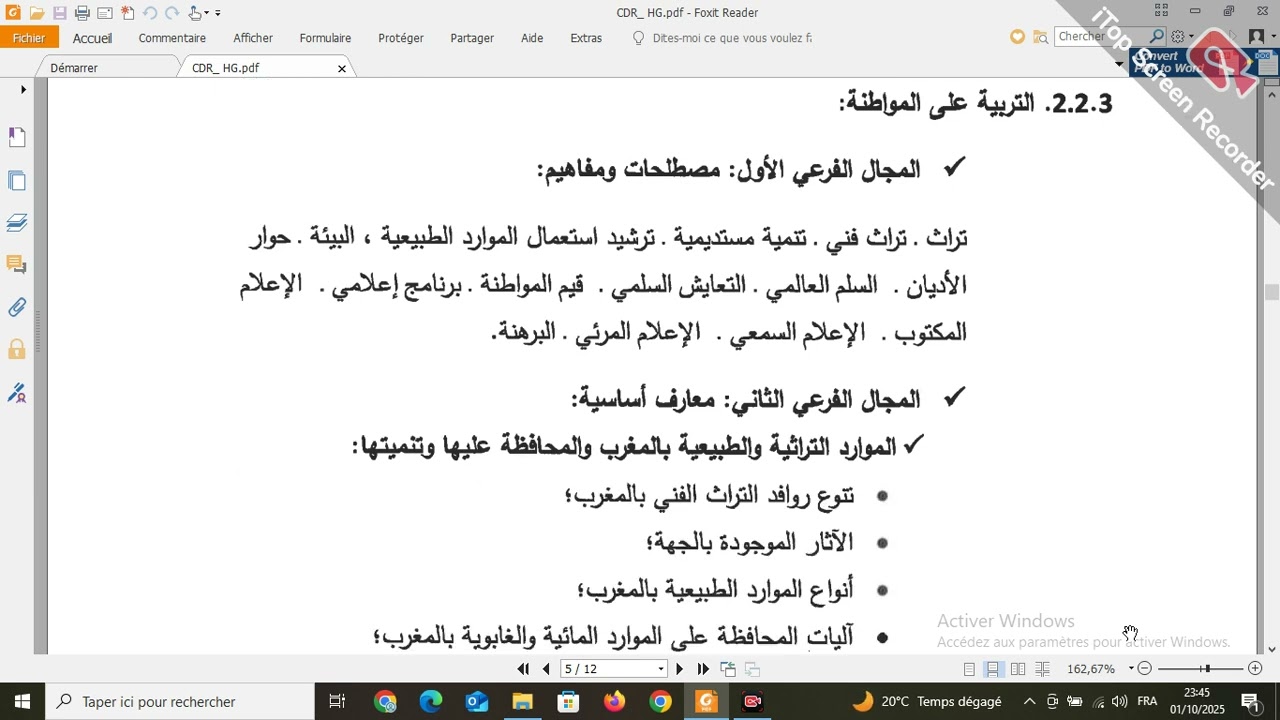
Task: Expand the left navigation panel arrow
Action: [x=23, y=90]
